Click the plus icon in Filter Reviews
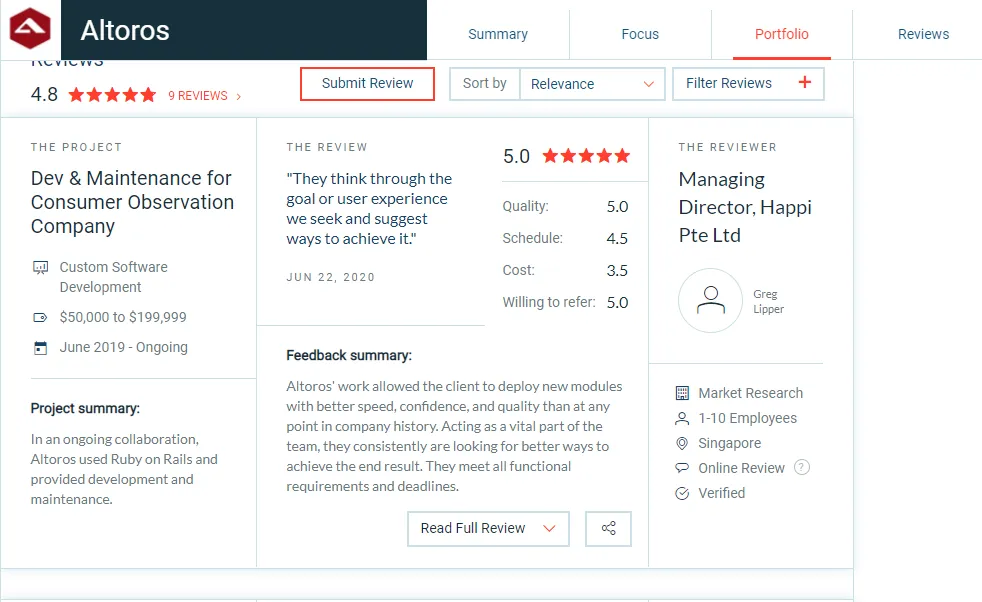The height and width of the screenshot is (602, 982). (805, 82)
